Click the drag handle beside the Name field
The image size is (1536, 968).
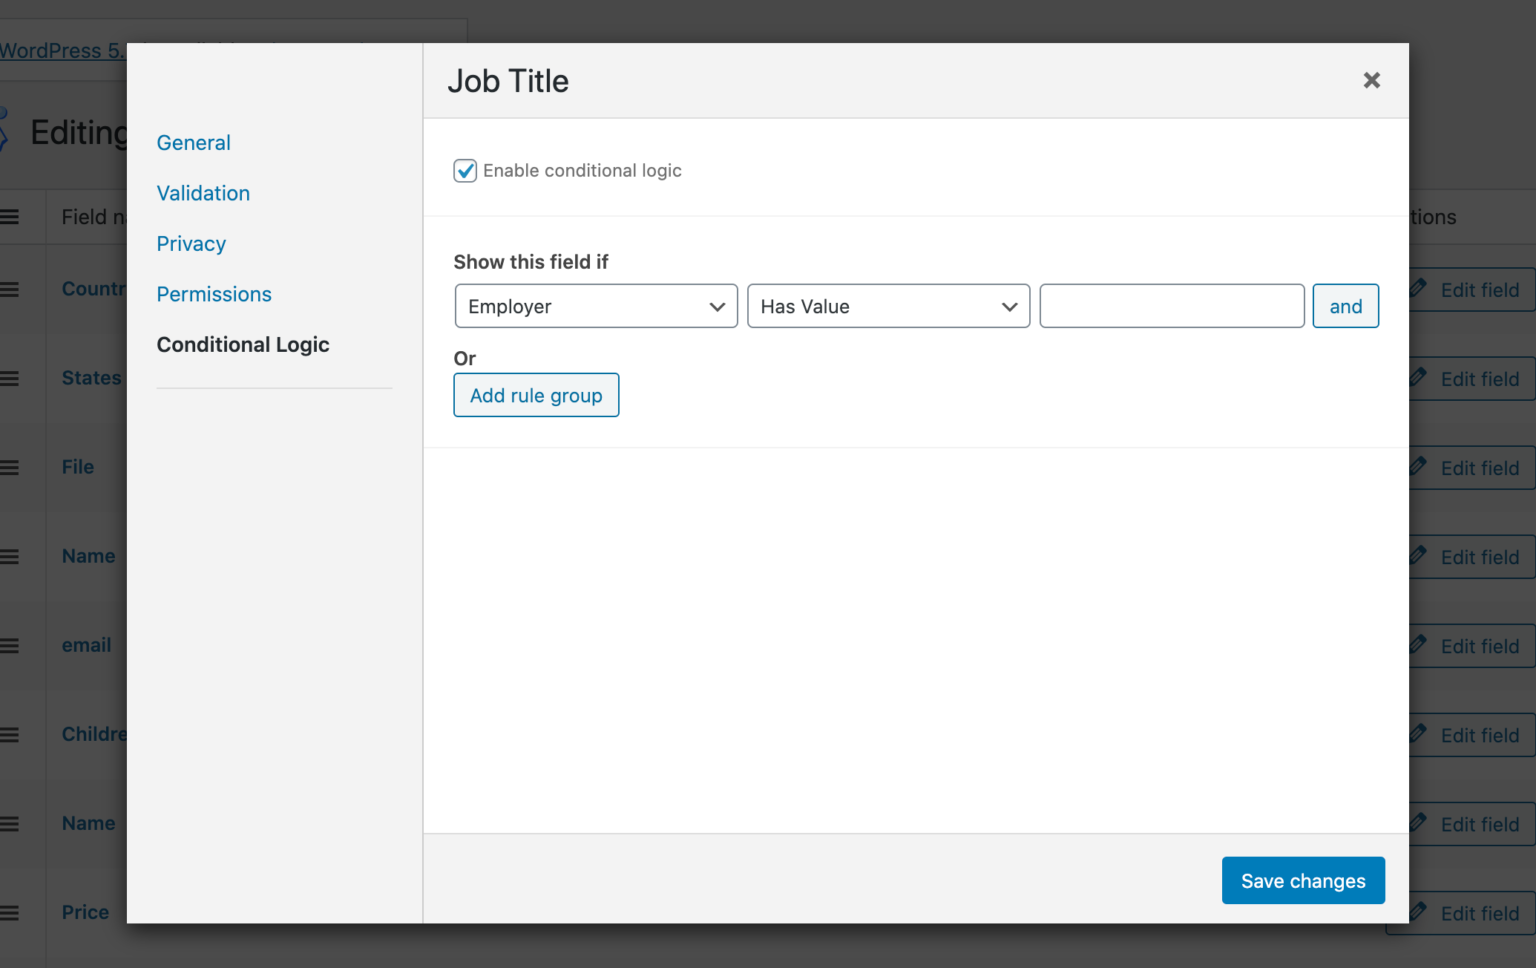point(10,556)
